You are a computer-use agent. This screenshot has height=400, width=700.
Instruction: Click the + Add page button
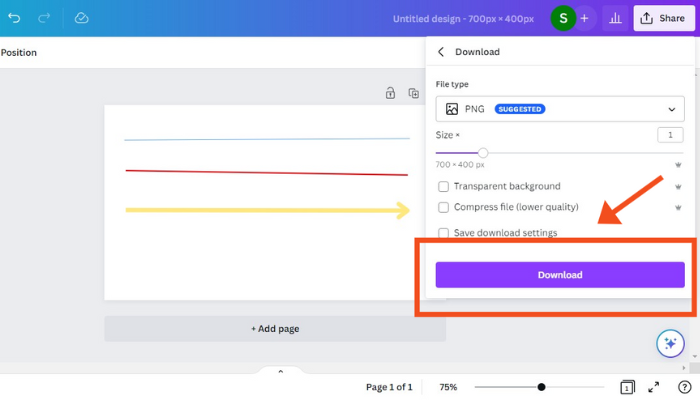pyautogui.click(x=275, y=329)
